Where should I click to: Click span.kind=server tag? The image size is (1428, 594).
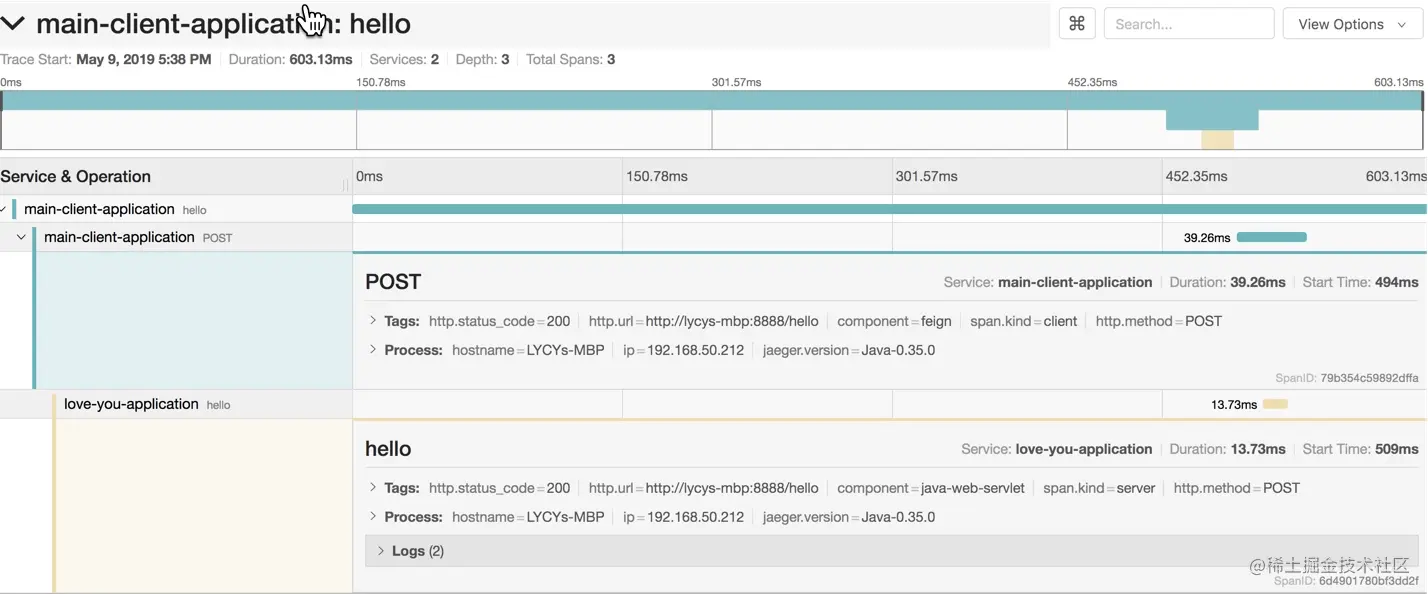click(x=1099, y=488)
